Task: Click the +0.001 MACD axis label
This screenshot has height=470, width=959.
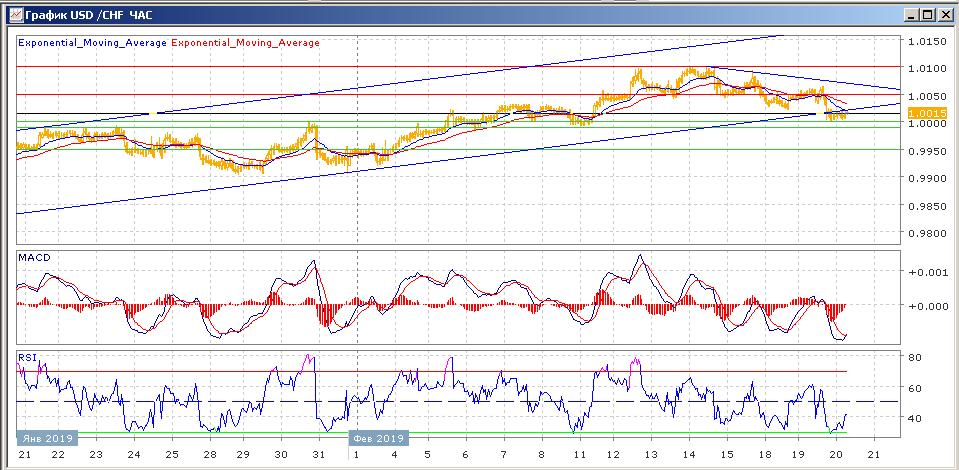Action: point(929,272)
